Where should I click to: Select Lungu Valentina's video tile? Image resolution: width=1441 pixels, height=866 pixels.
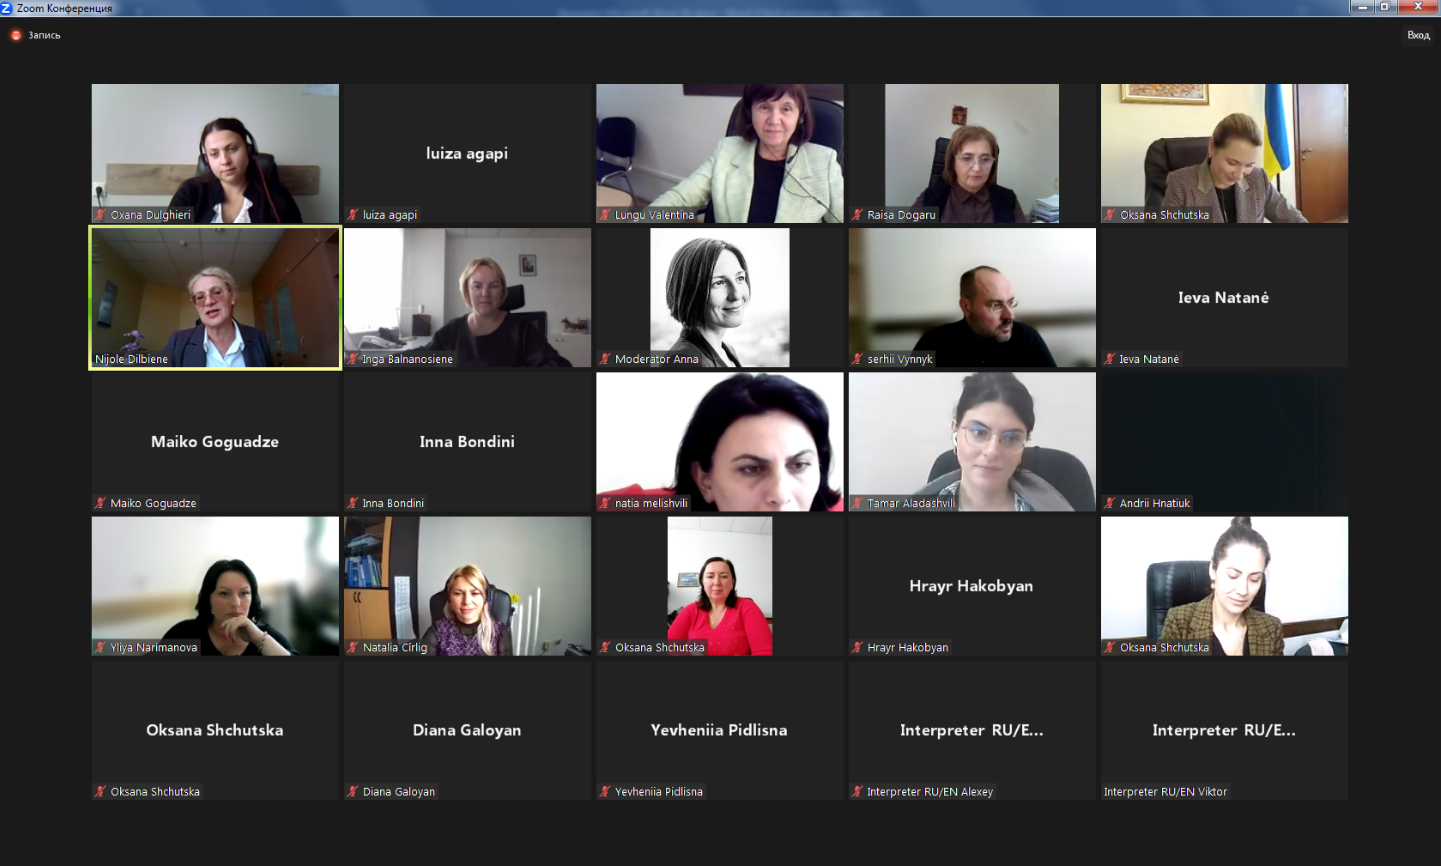pos(720,153)
